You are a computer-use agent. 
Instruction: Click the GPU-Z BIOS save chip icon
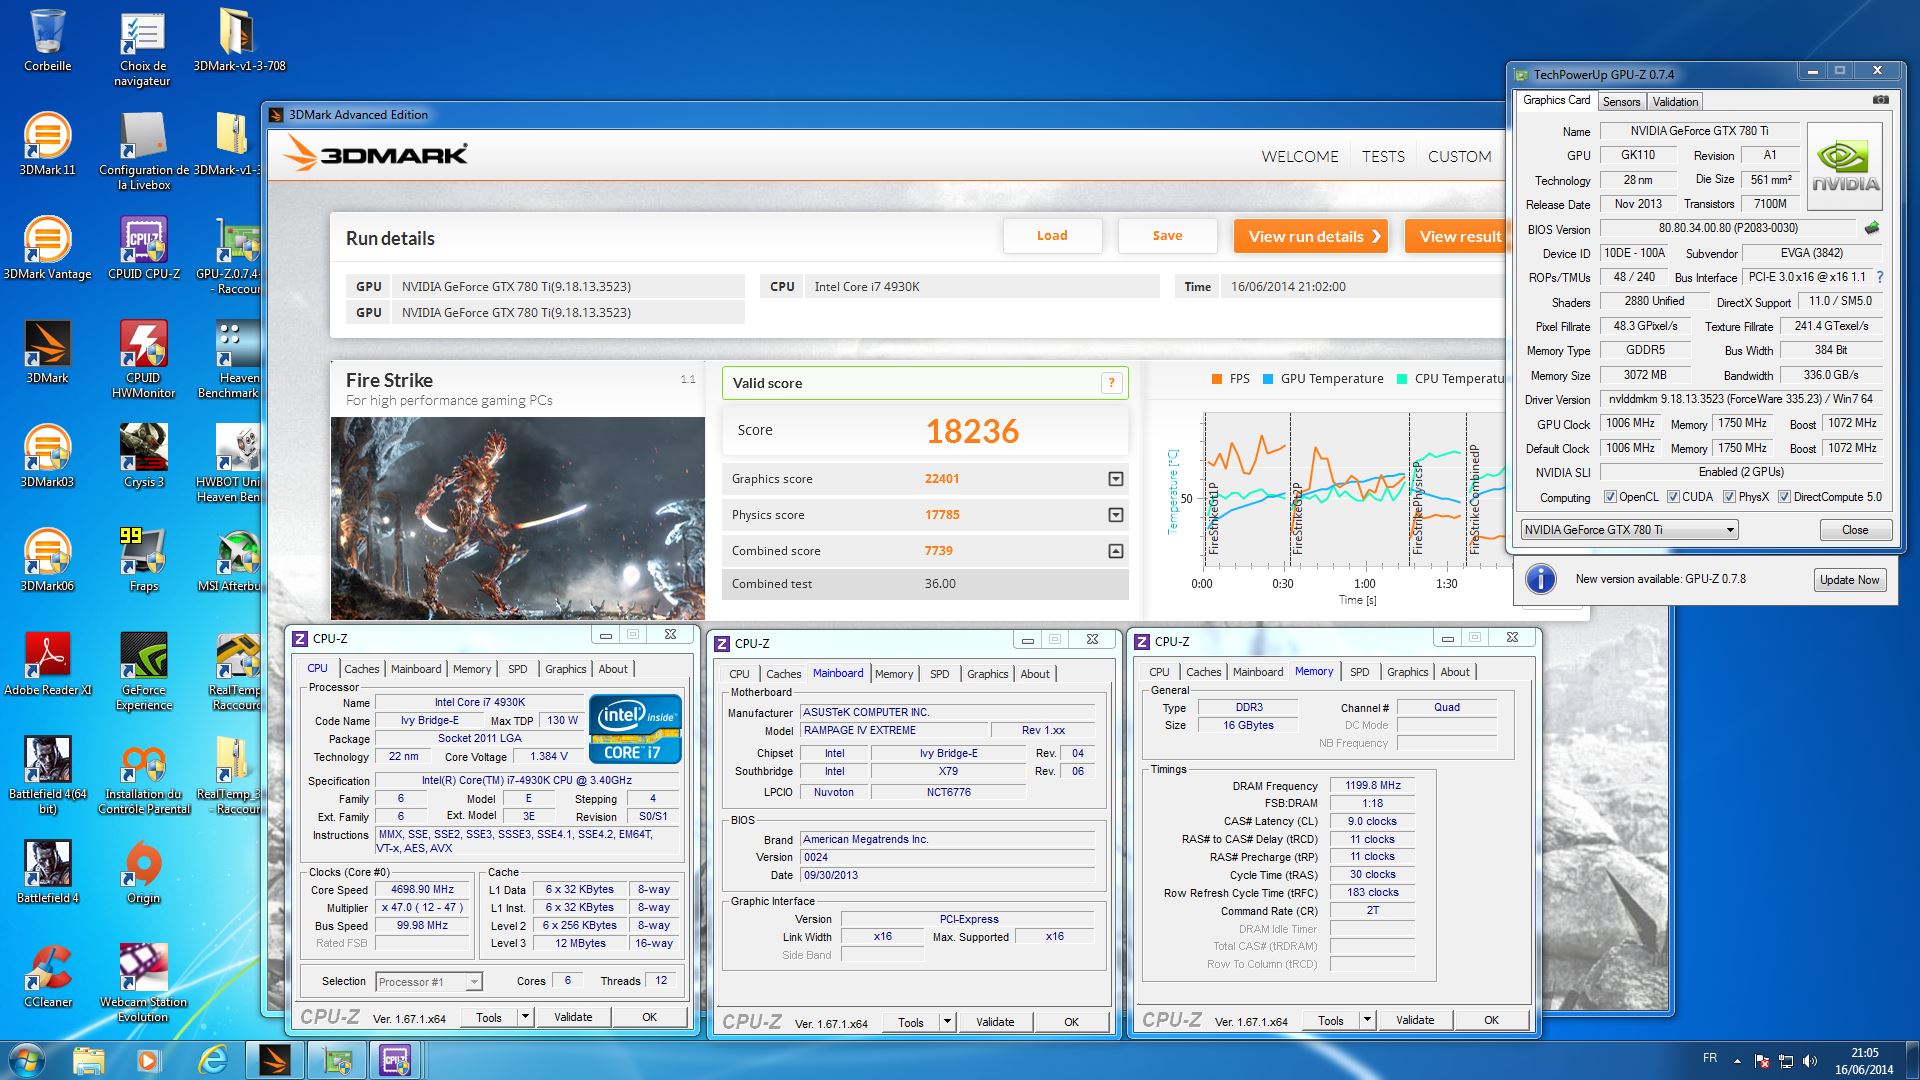click(x=1872, y=228)
